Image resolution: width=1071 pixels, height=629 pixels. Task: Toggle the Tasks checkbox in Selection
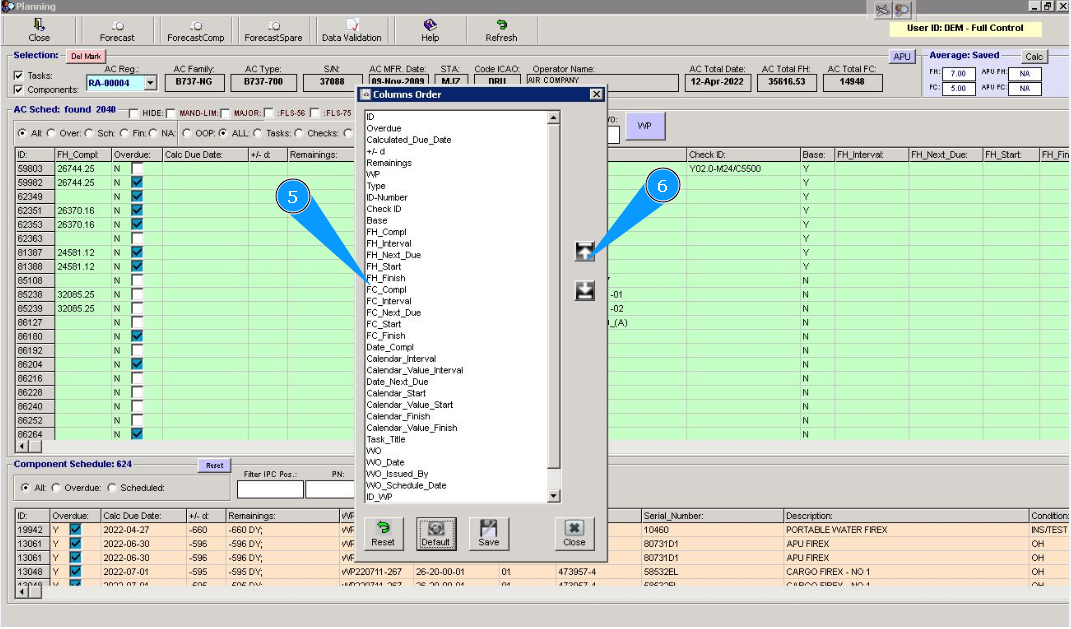[x=18, y=75]
